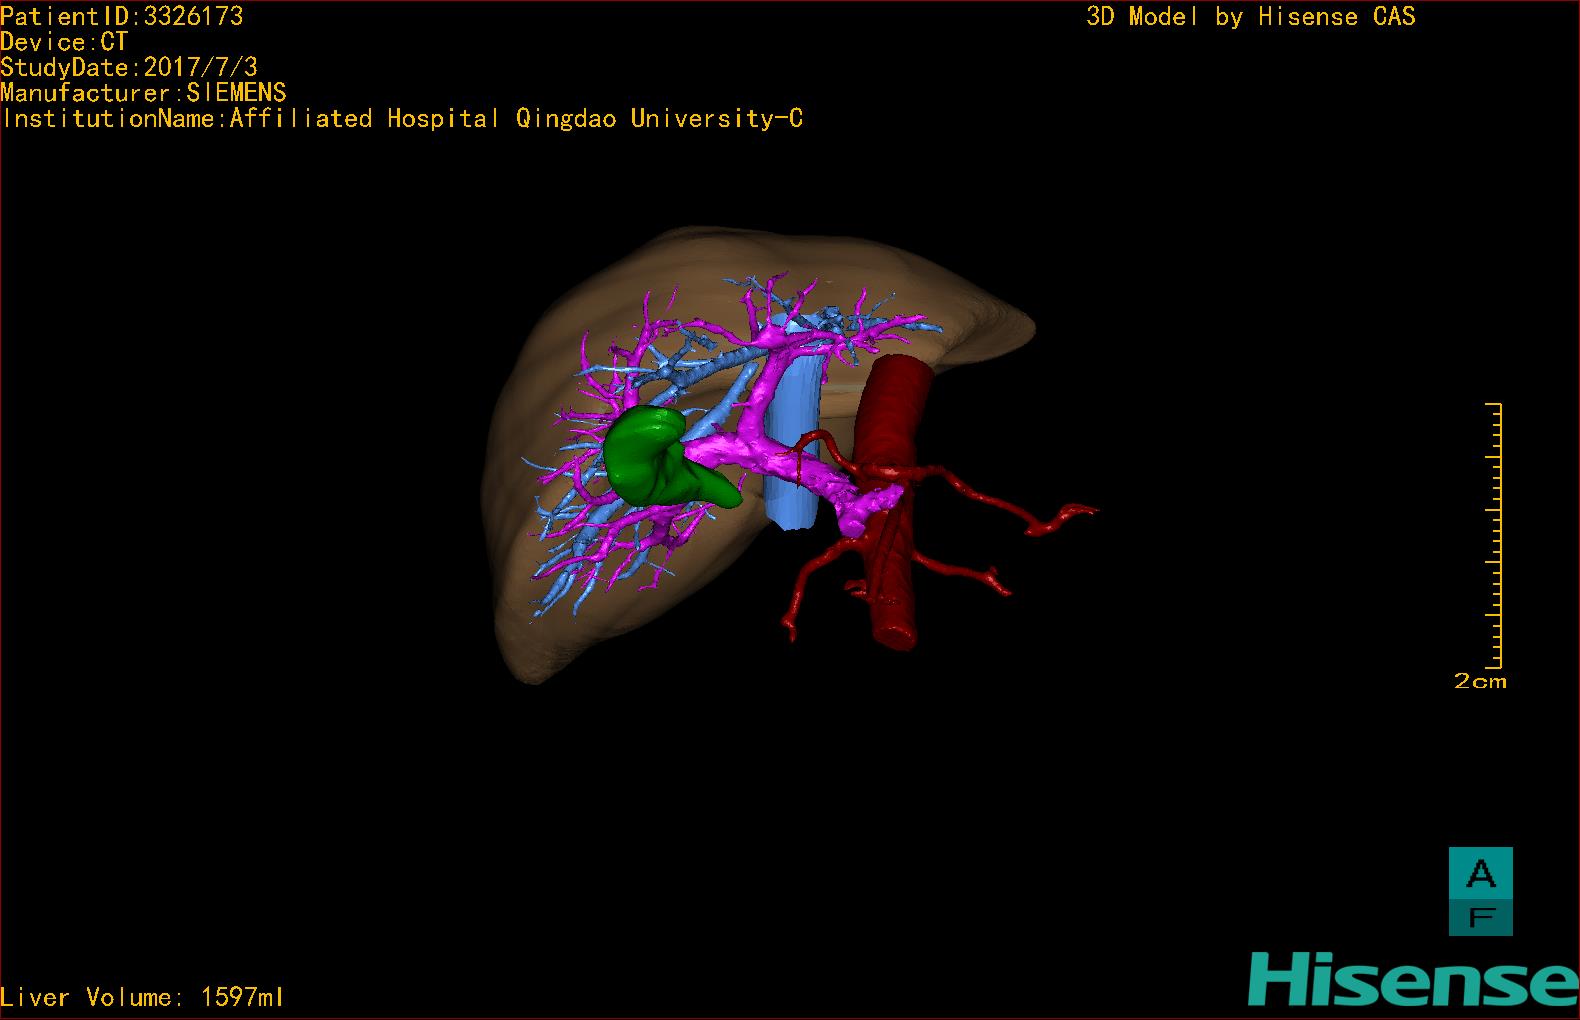Click the orientation cube face labeled A
The image size is (1580, 1020).
click(1481, 873)
